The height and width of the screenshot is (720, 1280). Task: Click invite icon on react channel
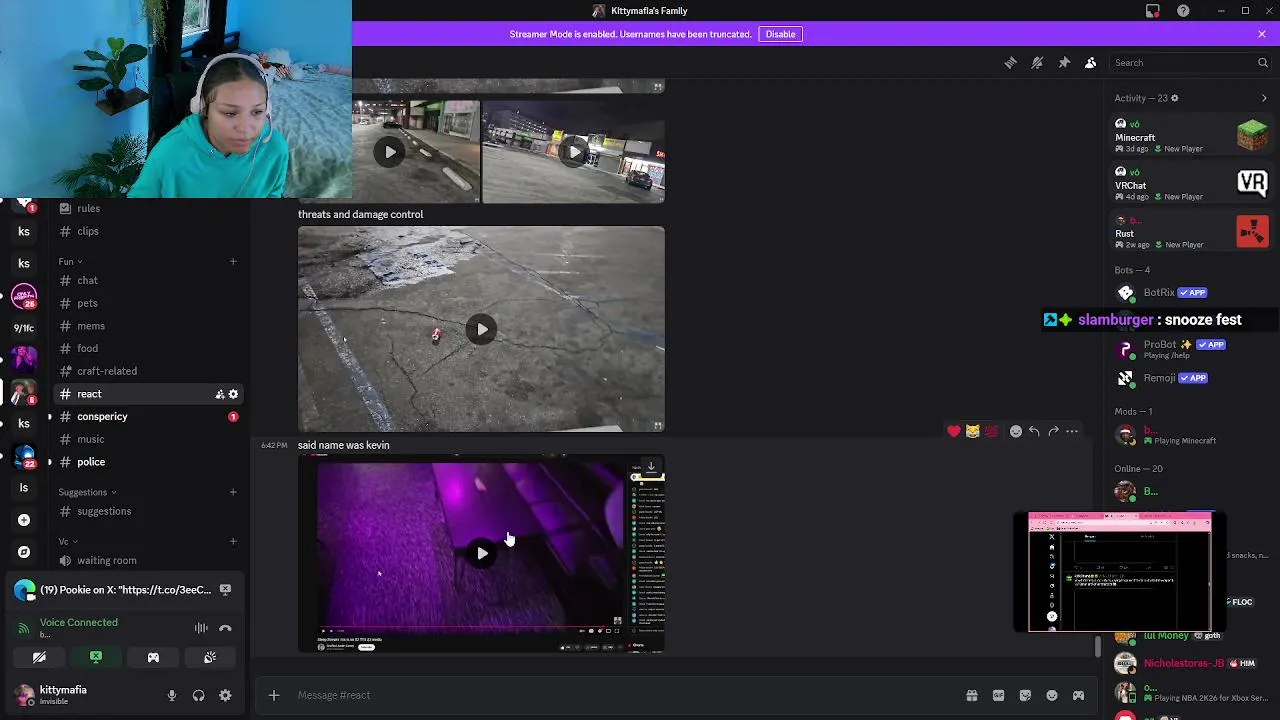pyautogui.click(x=219, y=394)
